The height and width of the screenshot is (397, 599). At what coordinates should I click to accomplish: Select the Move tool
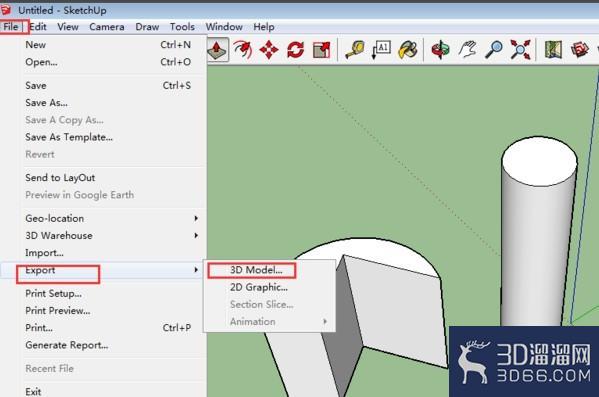click(269, 50)
